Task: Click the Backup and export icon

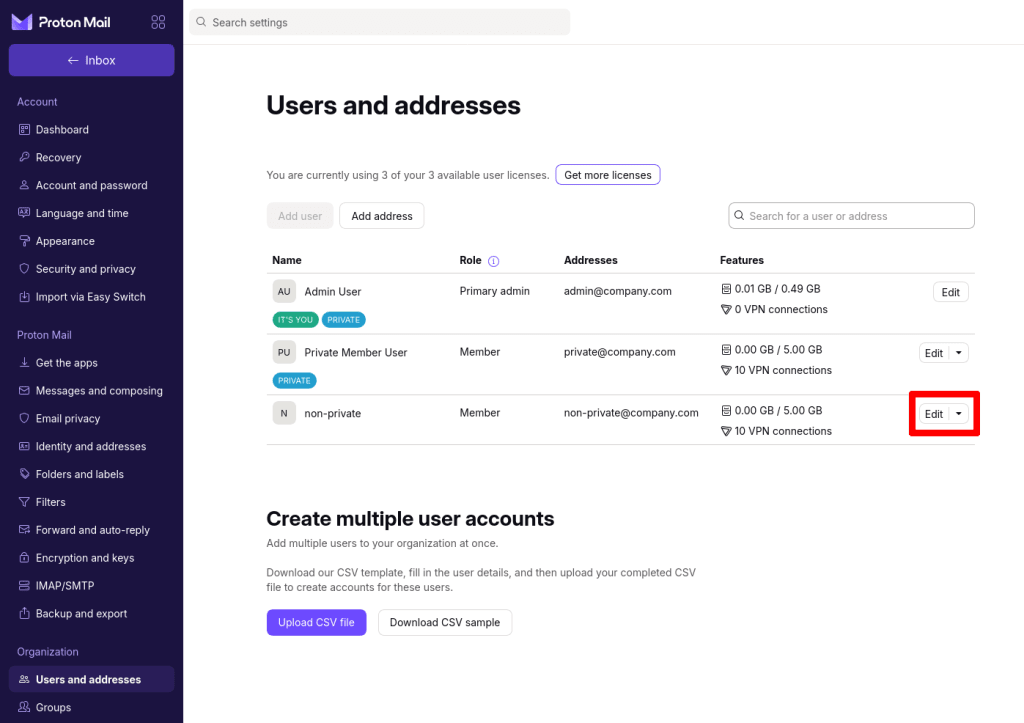Action: coord(24,613)
